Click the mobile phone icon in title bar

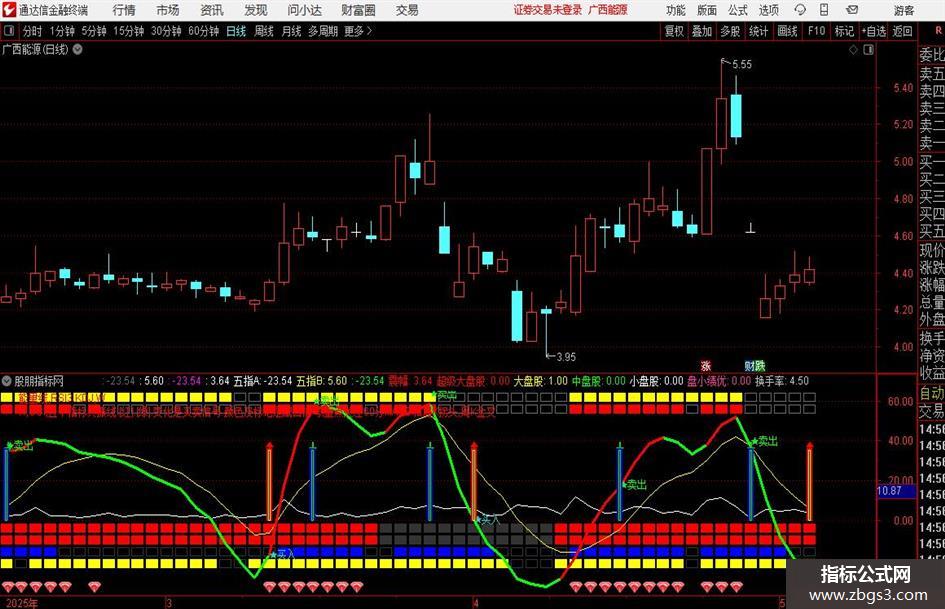(824, 10)
